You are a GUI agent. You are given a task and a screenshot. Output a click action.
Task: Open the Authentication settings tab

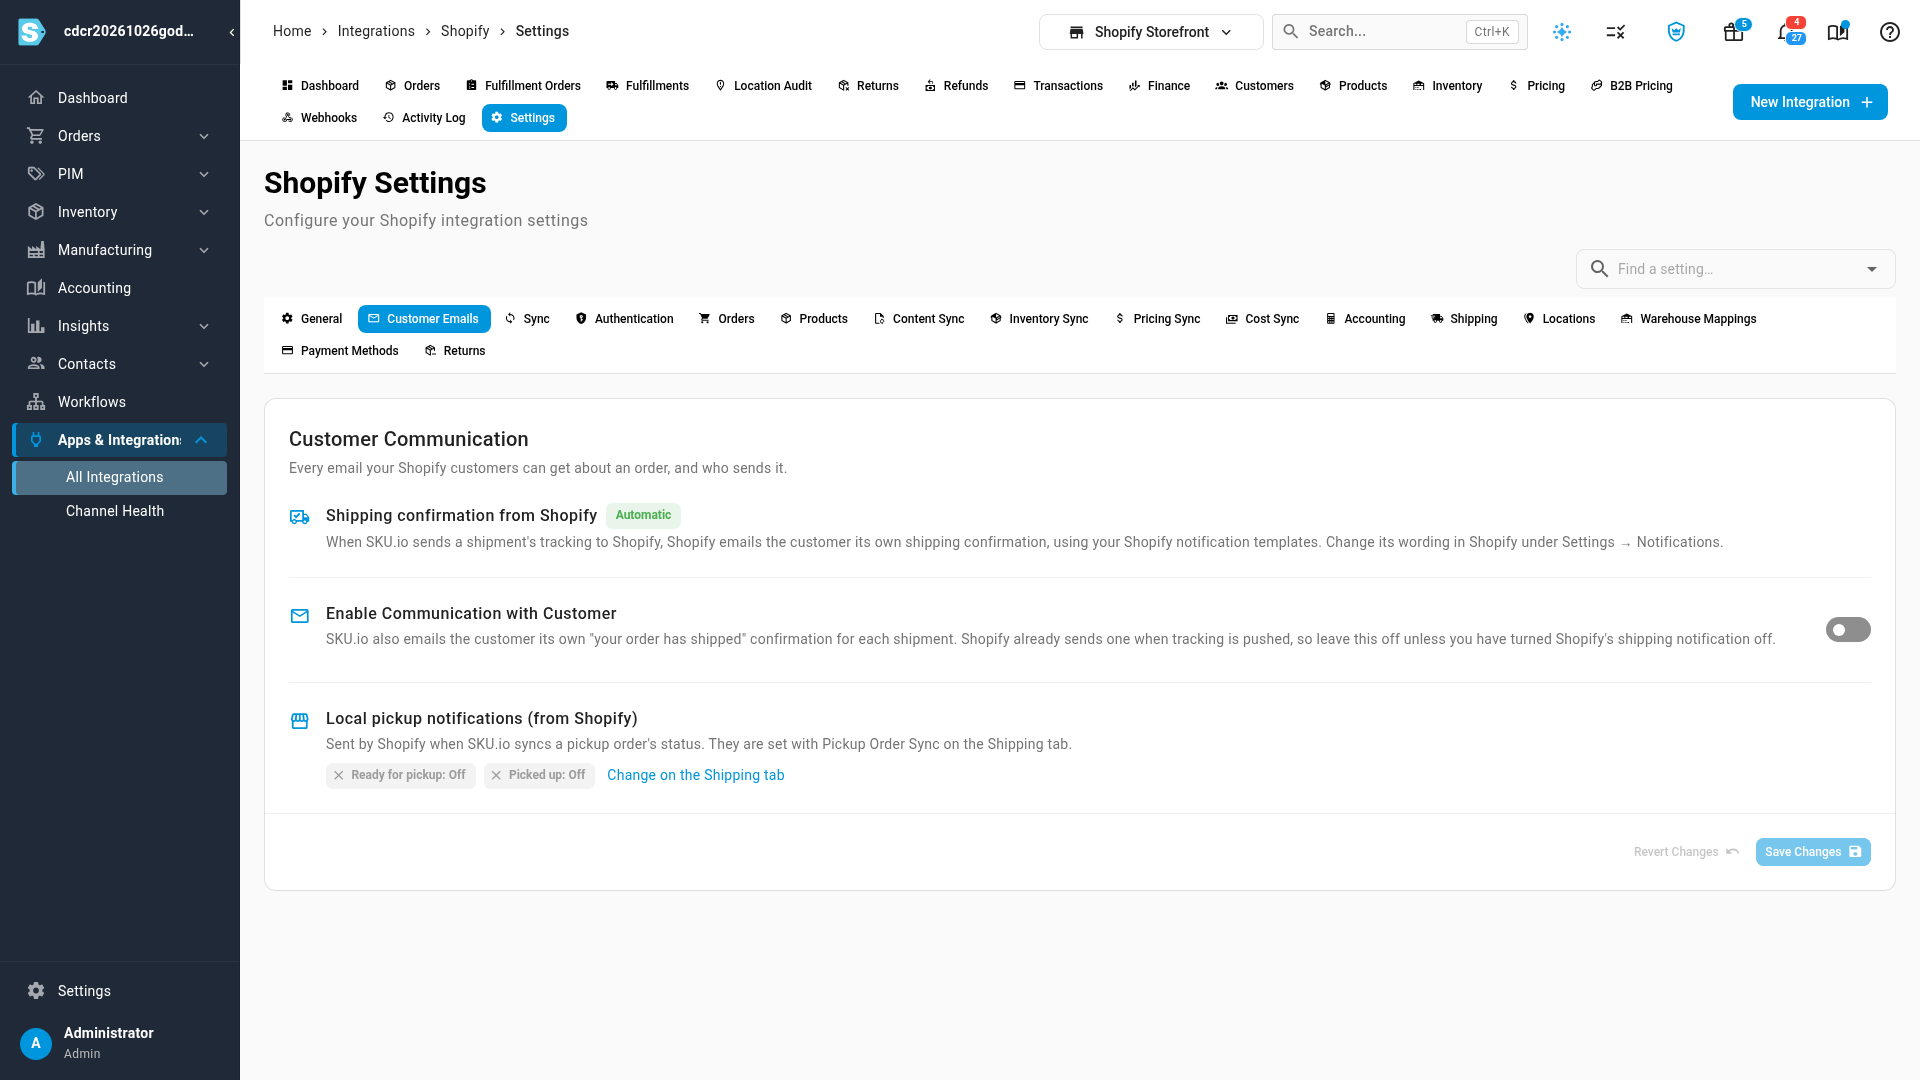624,319
